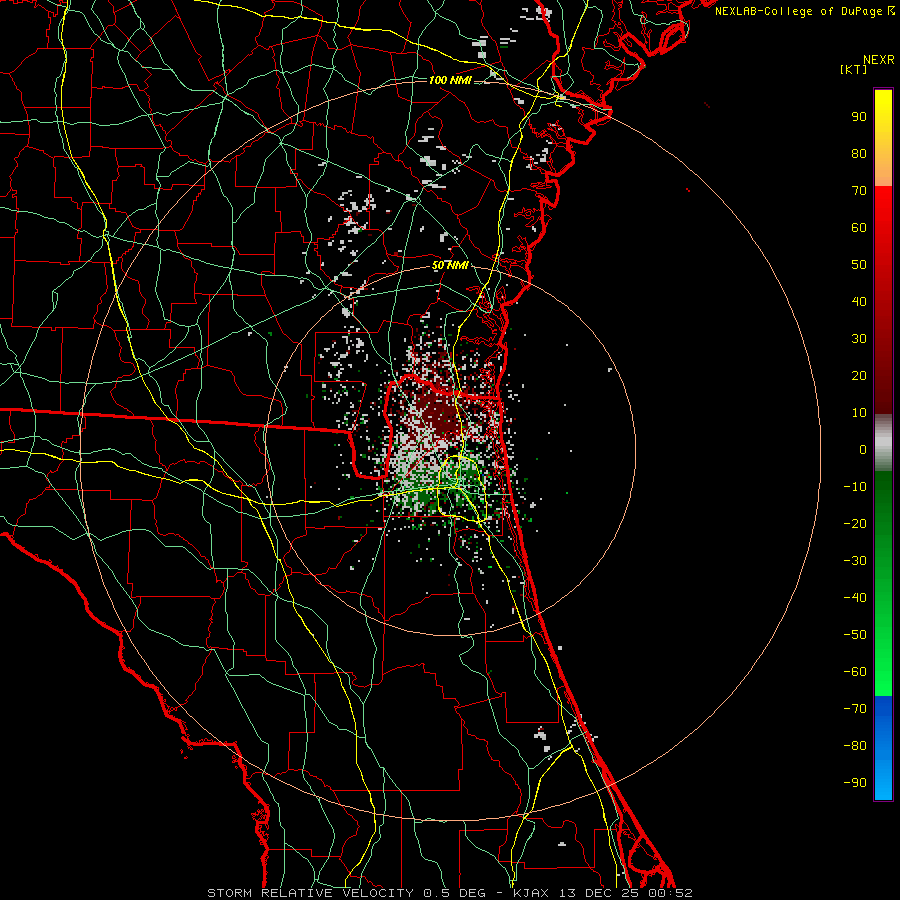
Task: Click the 30 value on velocity scale
Action: coord(859,339)
